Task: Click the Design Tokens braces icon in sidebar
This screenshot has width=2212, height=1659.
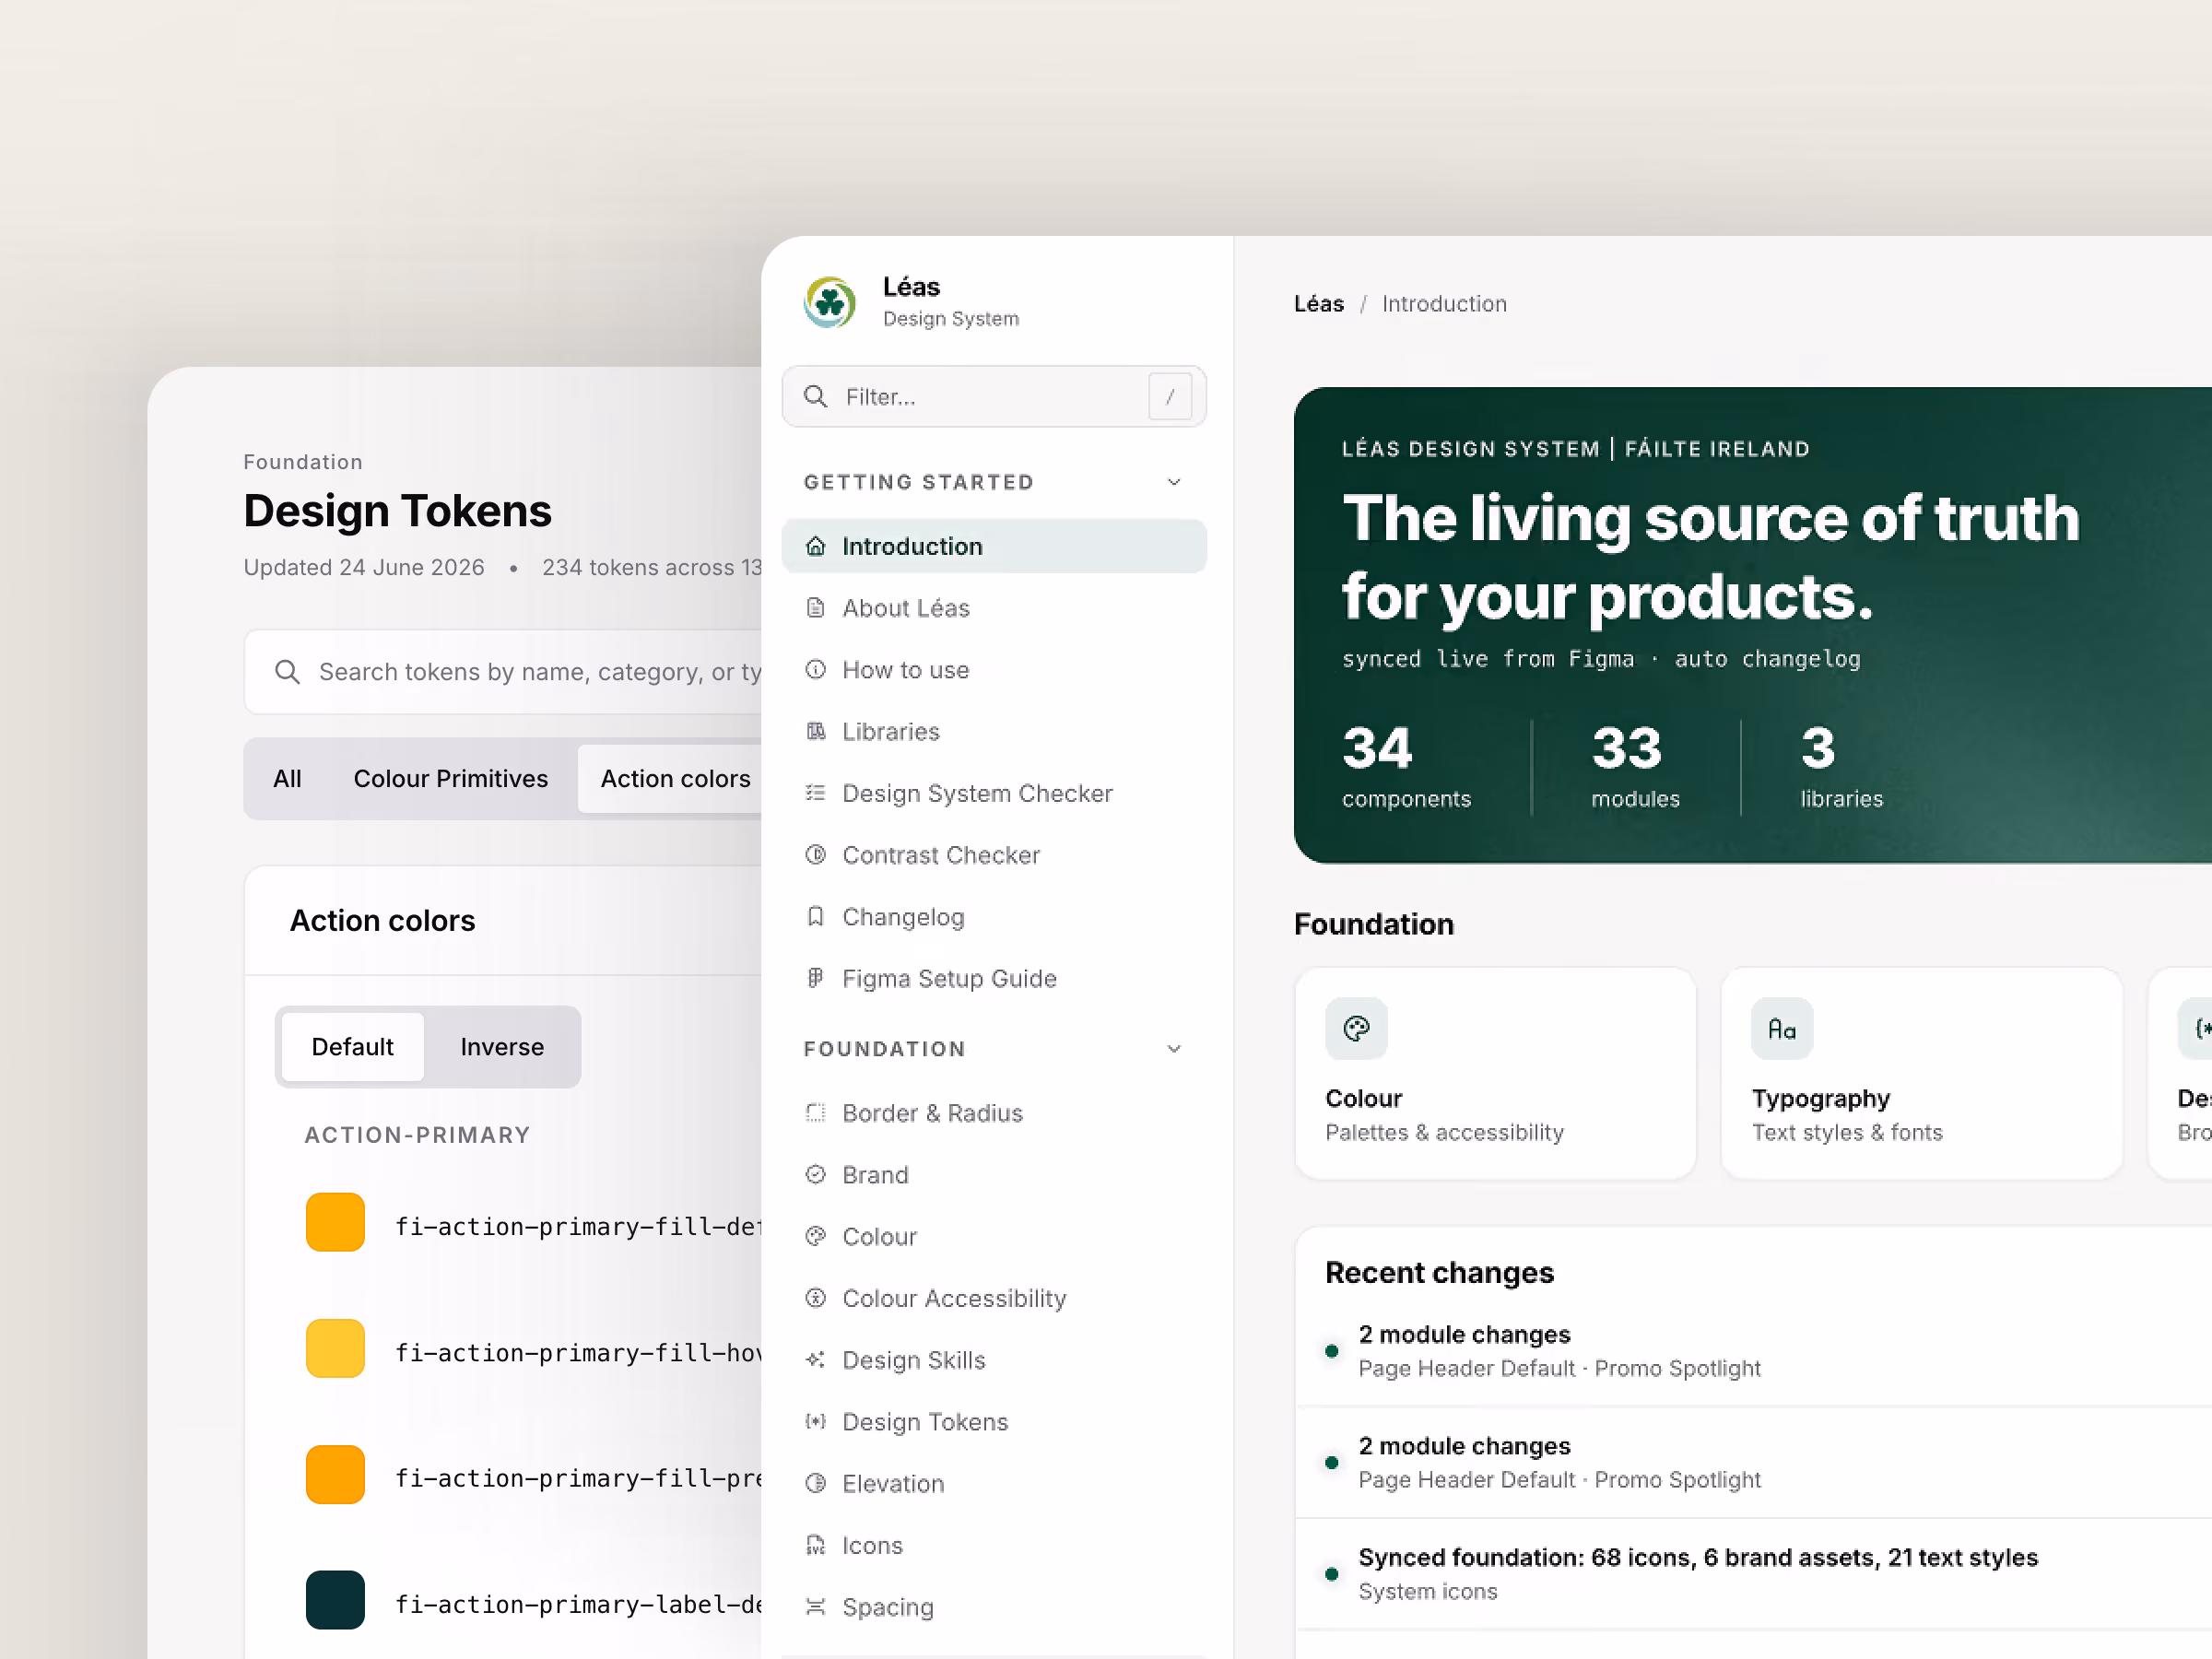Action: [x=816, y=1422]
